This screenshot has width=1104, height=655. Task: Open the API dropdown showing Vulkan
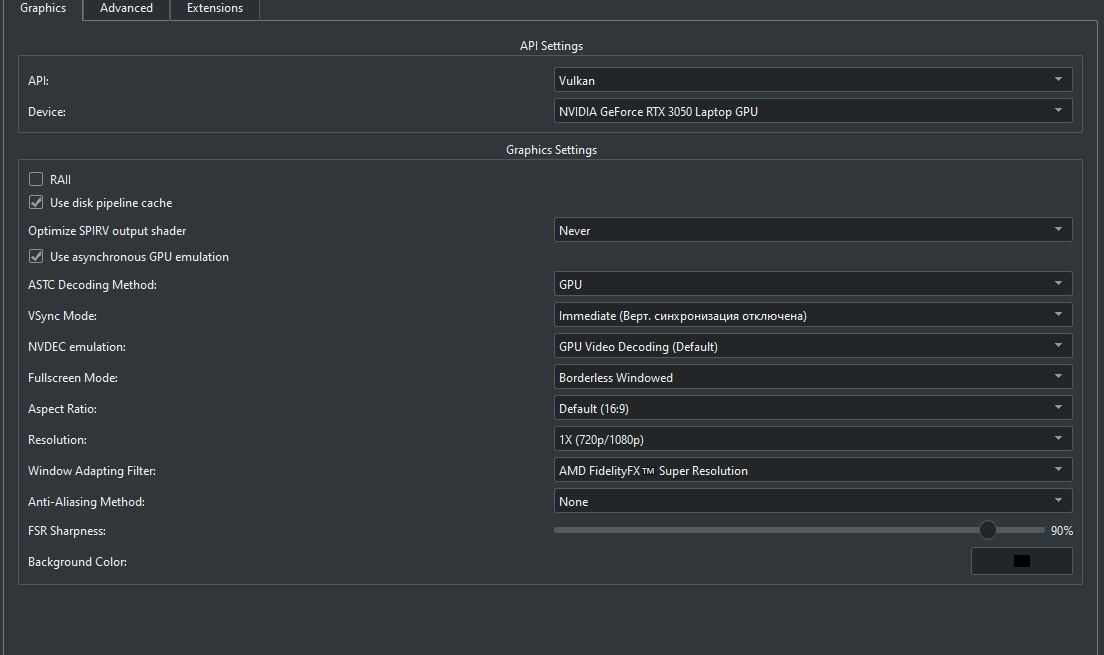[x=813, y=80]
